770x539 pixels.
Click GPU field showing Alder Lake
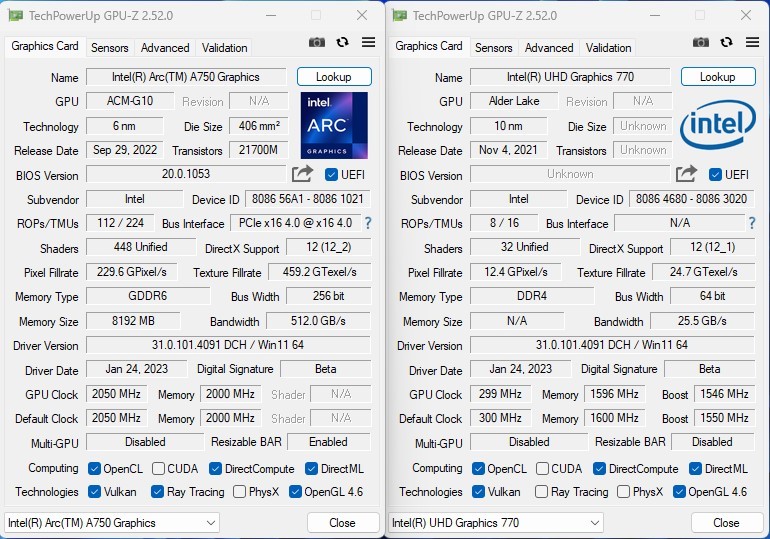tap(514, 101)
